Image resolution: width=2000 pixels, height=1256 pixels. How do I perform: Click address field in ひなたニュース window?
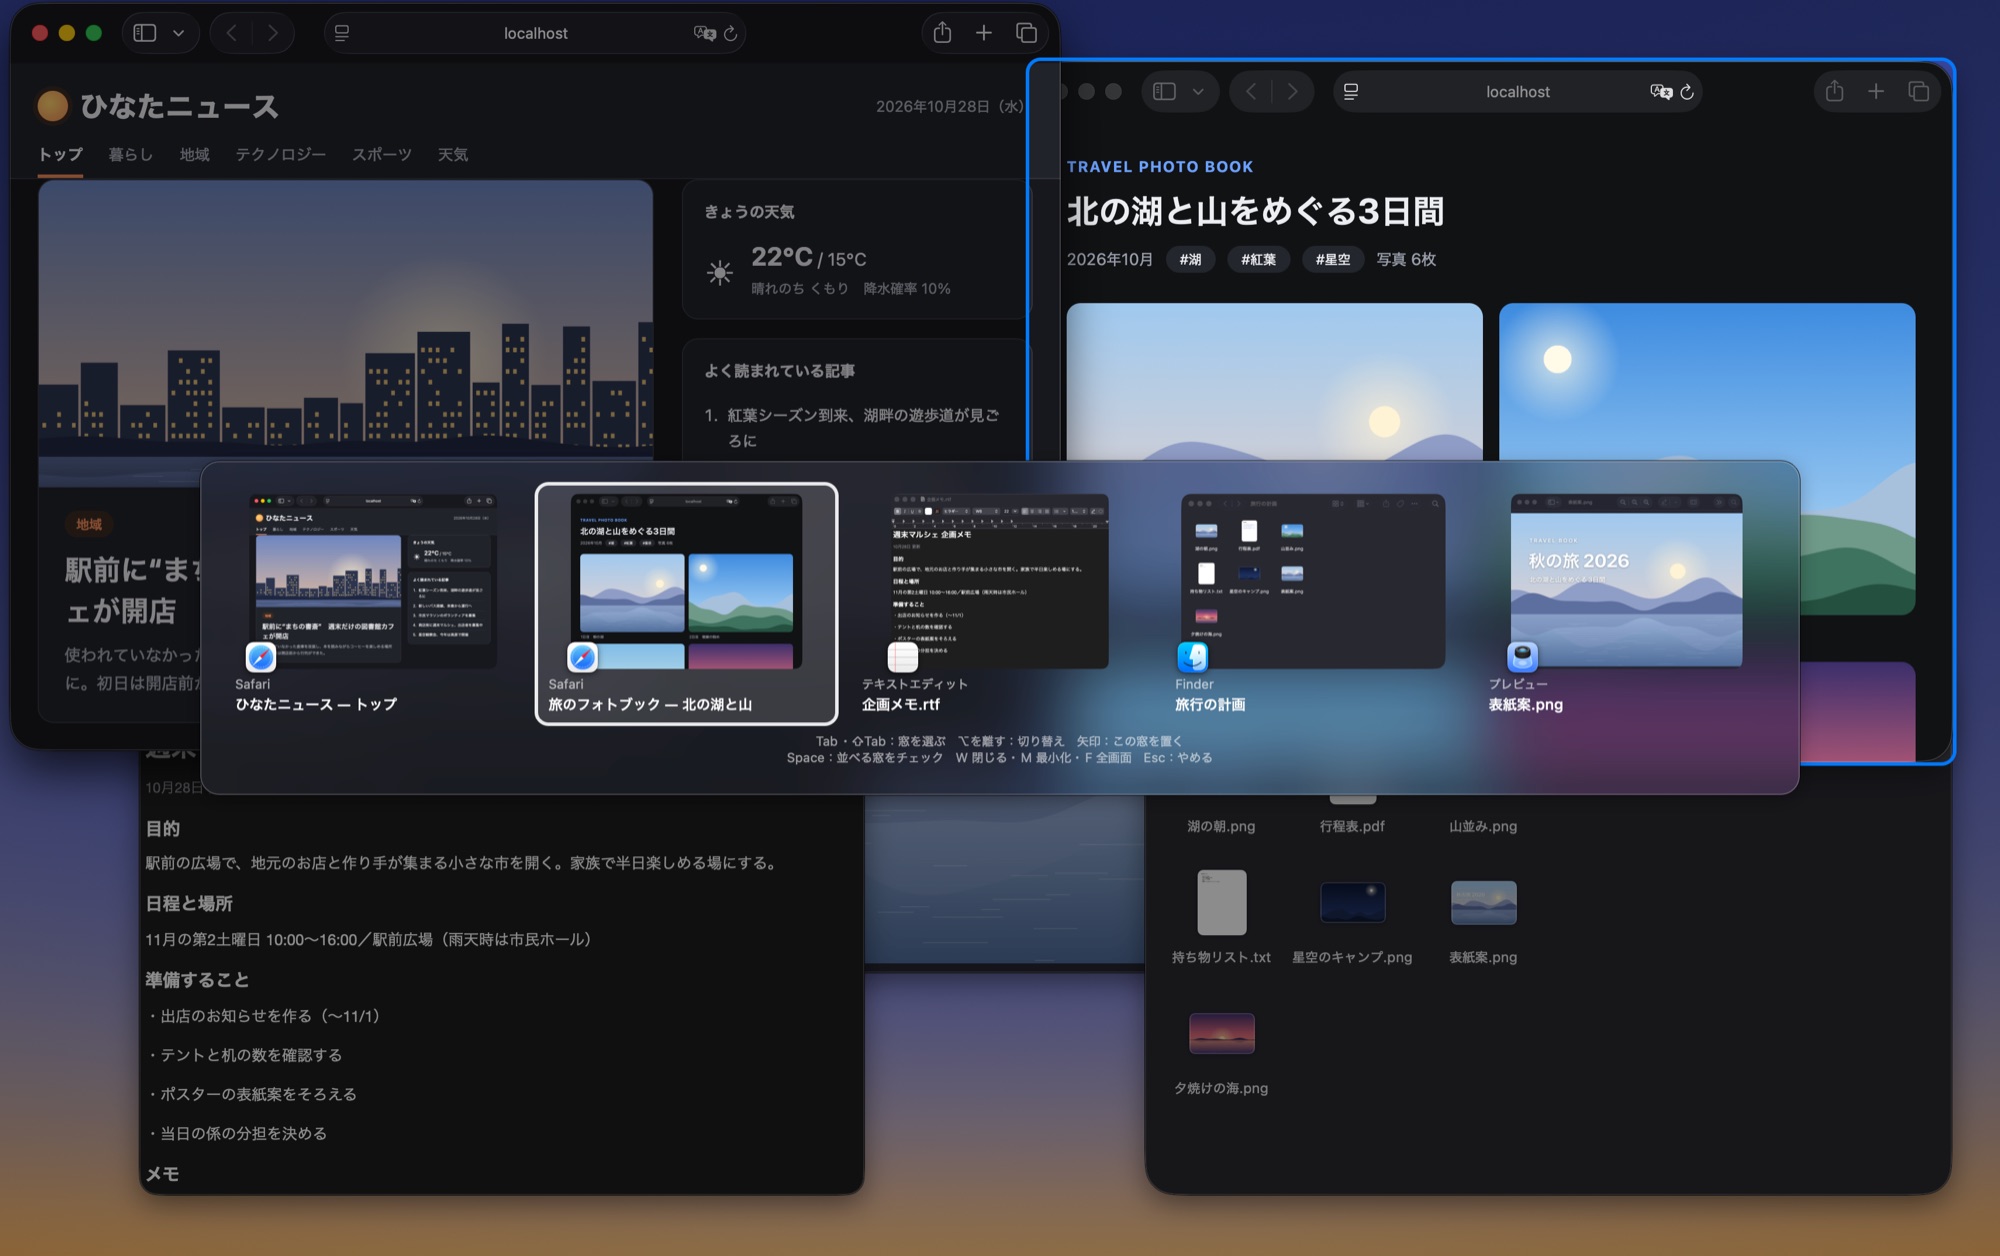(535, 33)
